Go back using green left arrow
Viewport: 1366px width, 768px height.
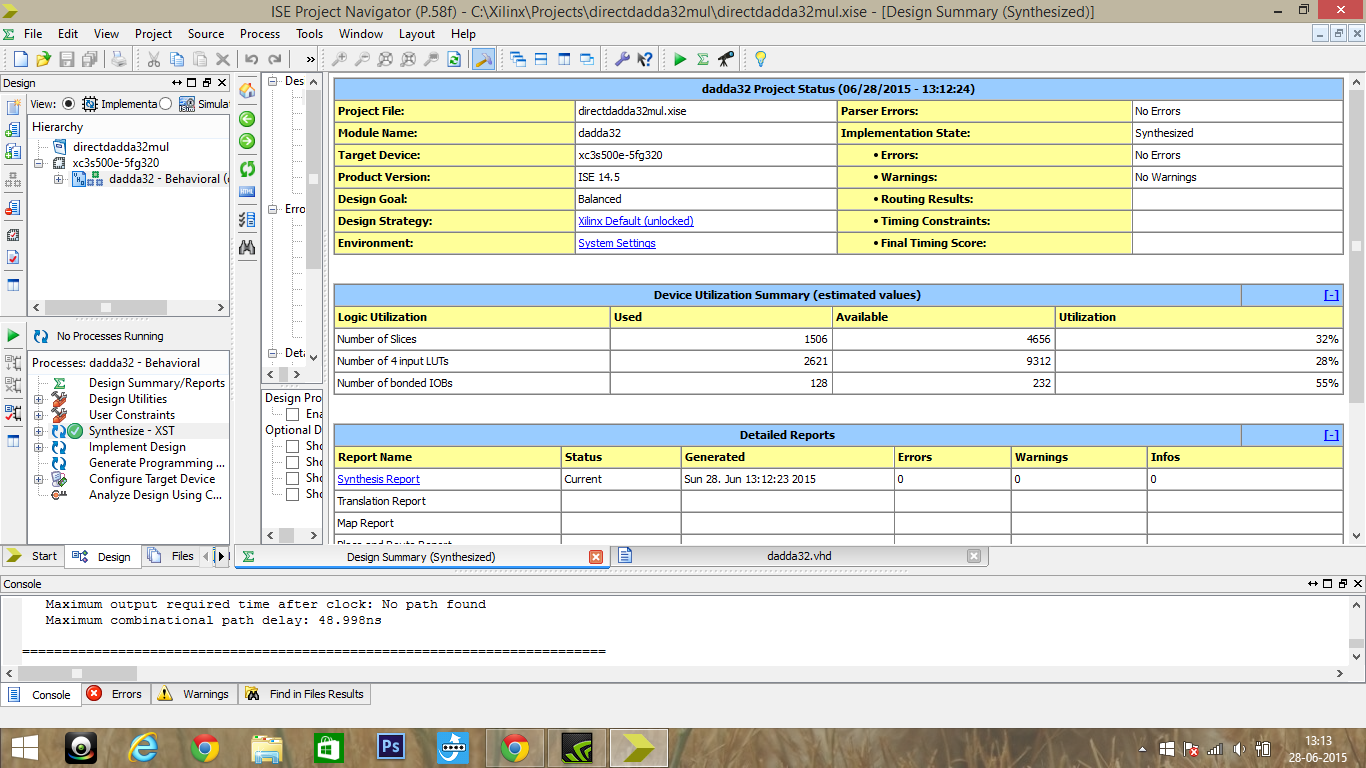247,118
